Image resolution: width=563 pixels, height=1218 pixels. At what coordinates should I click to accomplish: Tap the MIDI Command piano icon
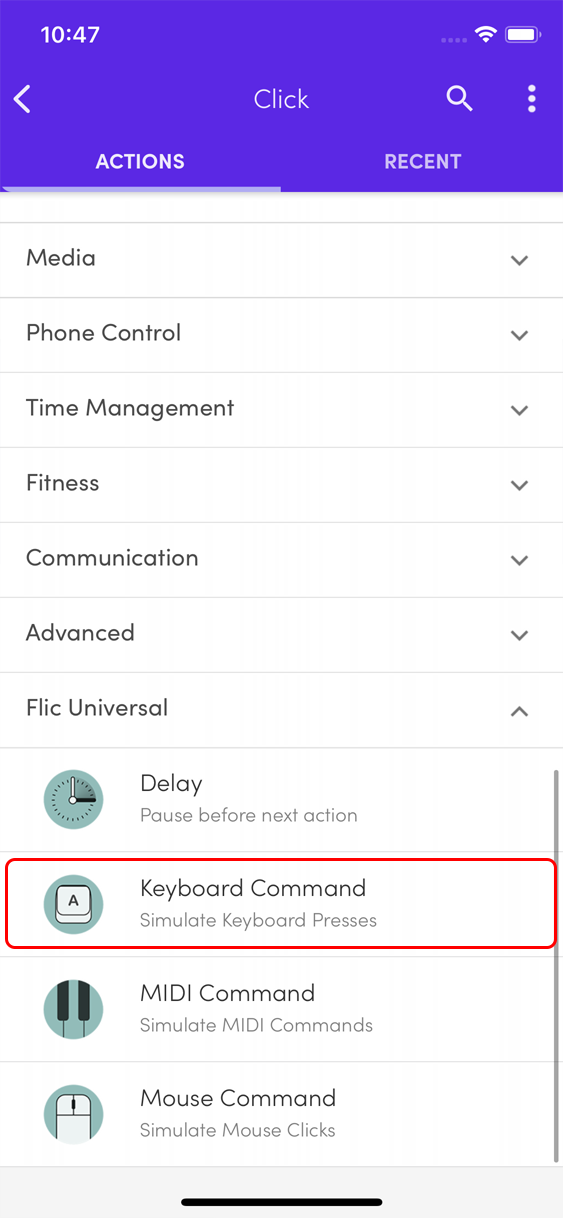click(x=73, y=1009)
